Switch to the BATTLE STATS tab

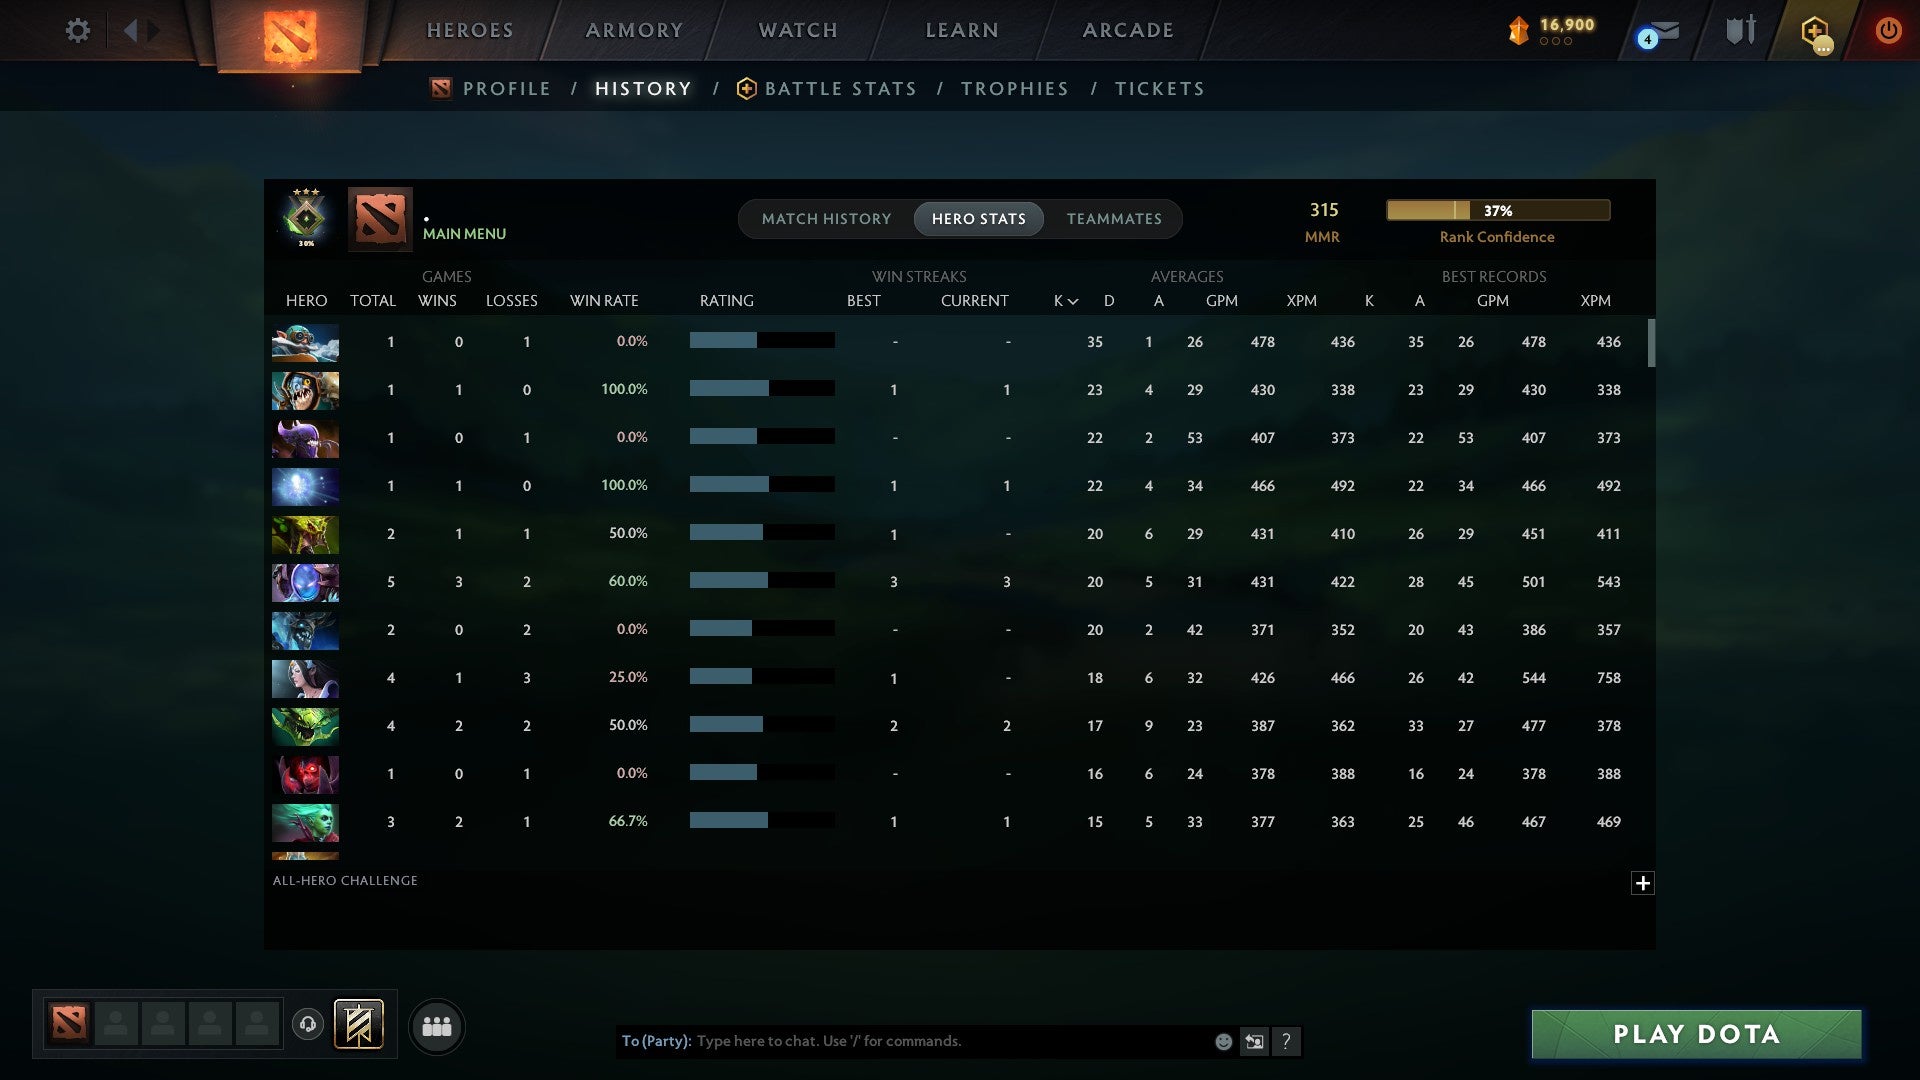(841, 89)
